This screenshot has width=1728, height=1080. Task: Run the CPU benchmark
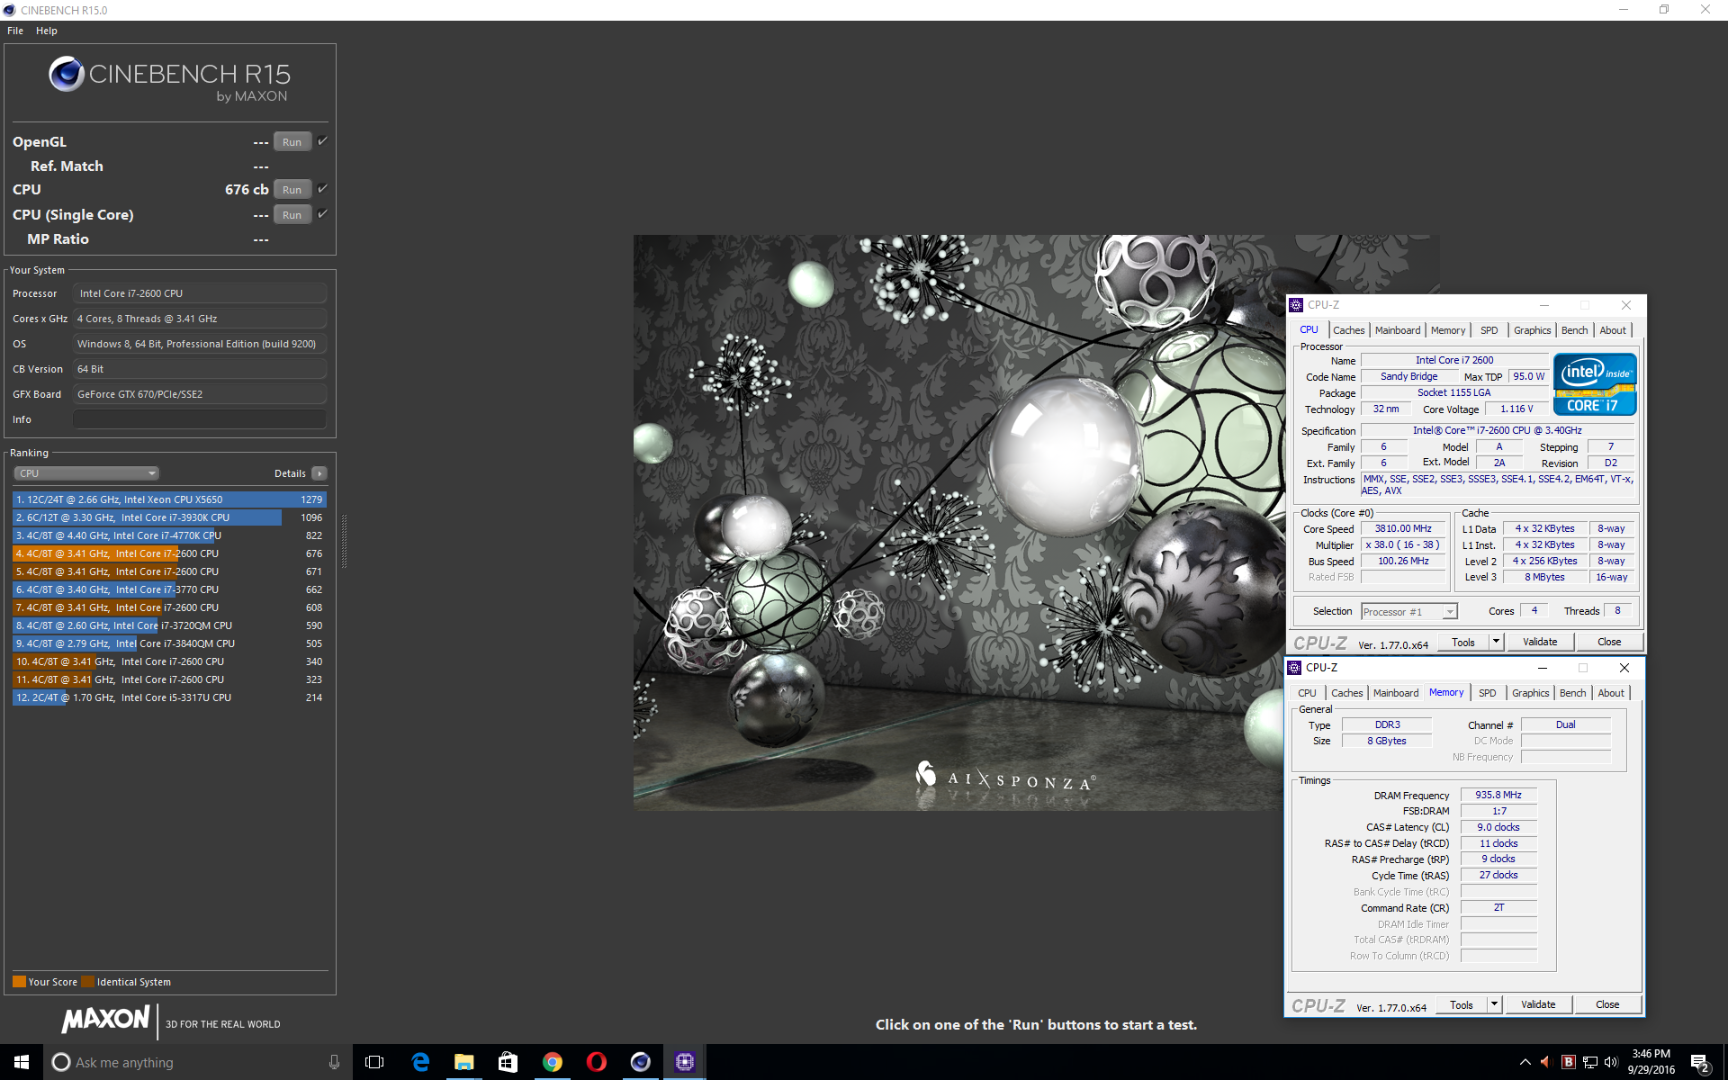click(x=292, y=189)
